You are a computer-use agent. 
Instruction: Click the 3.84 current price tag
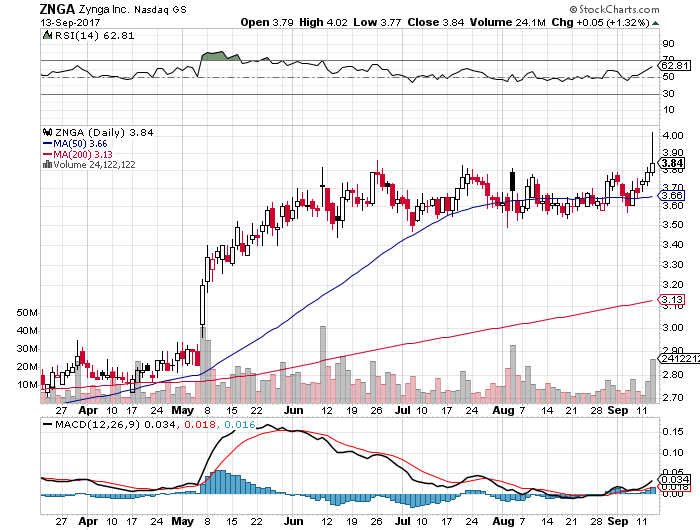coord(672,163)
